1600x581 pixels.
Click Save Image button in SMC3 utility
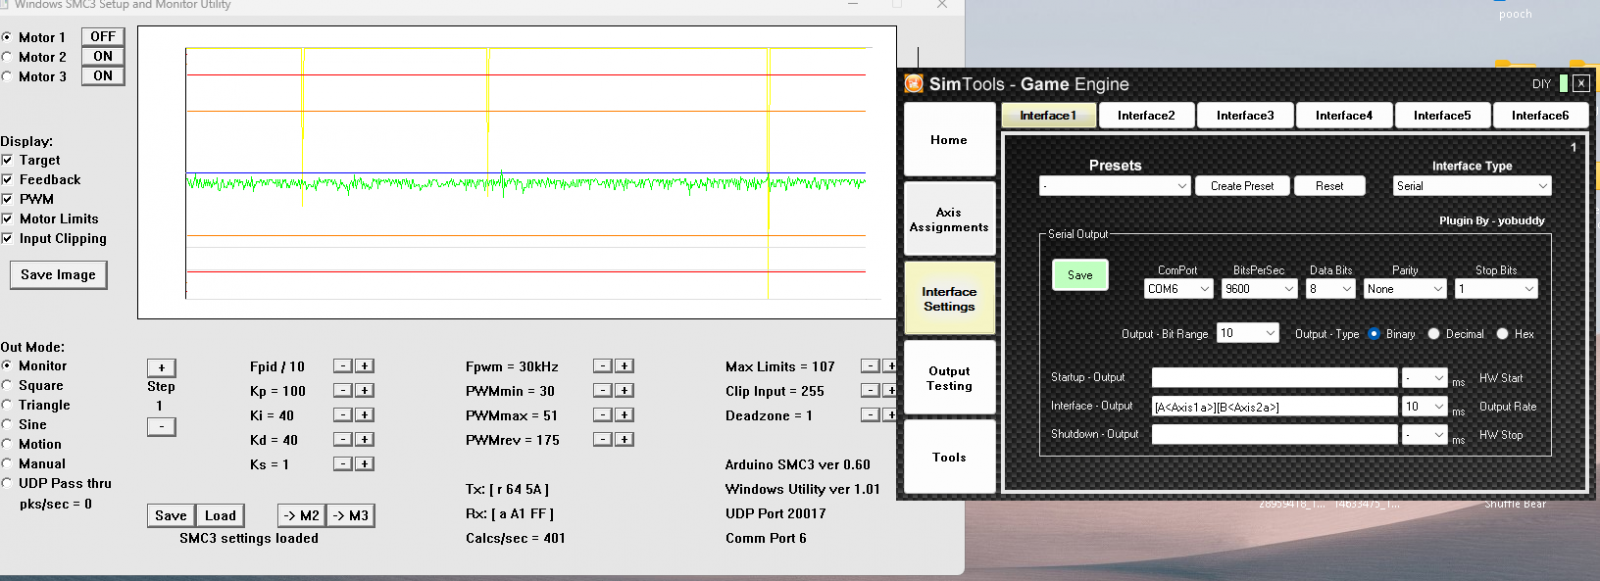pos(58,275)
